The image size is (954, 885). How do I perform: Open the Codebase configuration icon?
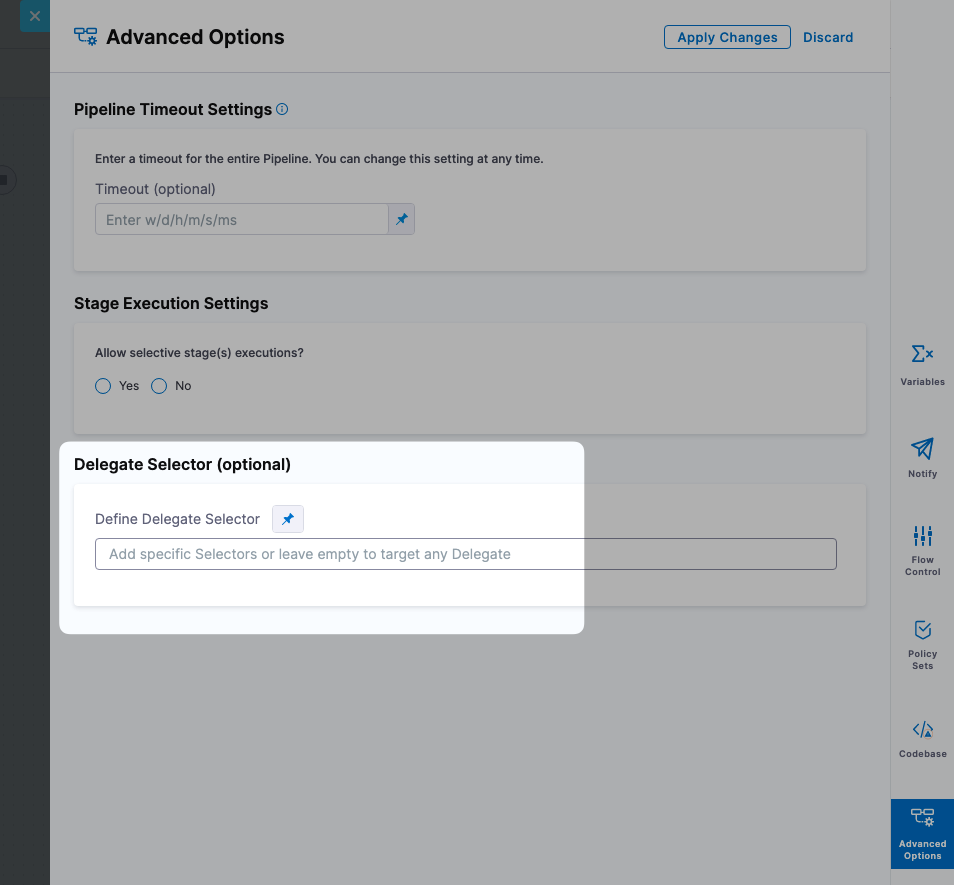click(x=922, y=731)
